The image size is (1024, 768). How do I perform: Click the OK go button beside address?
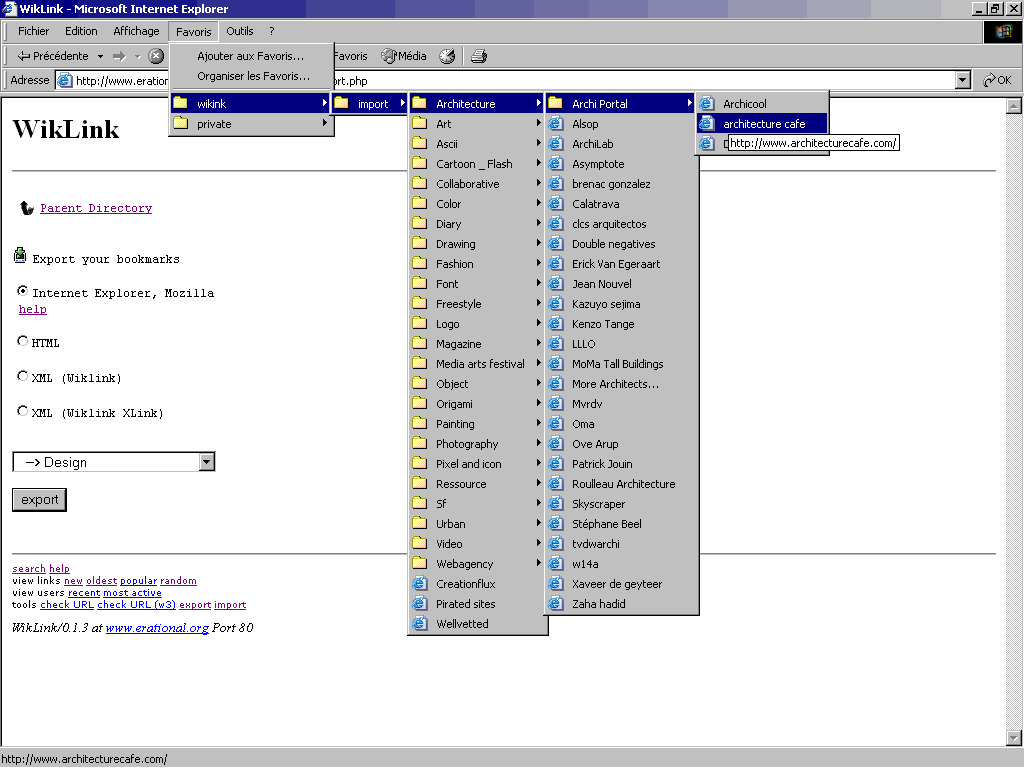(x=997, y=80)
